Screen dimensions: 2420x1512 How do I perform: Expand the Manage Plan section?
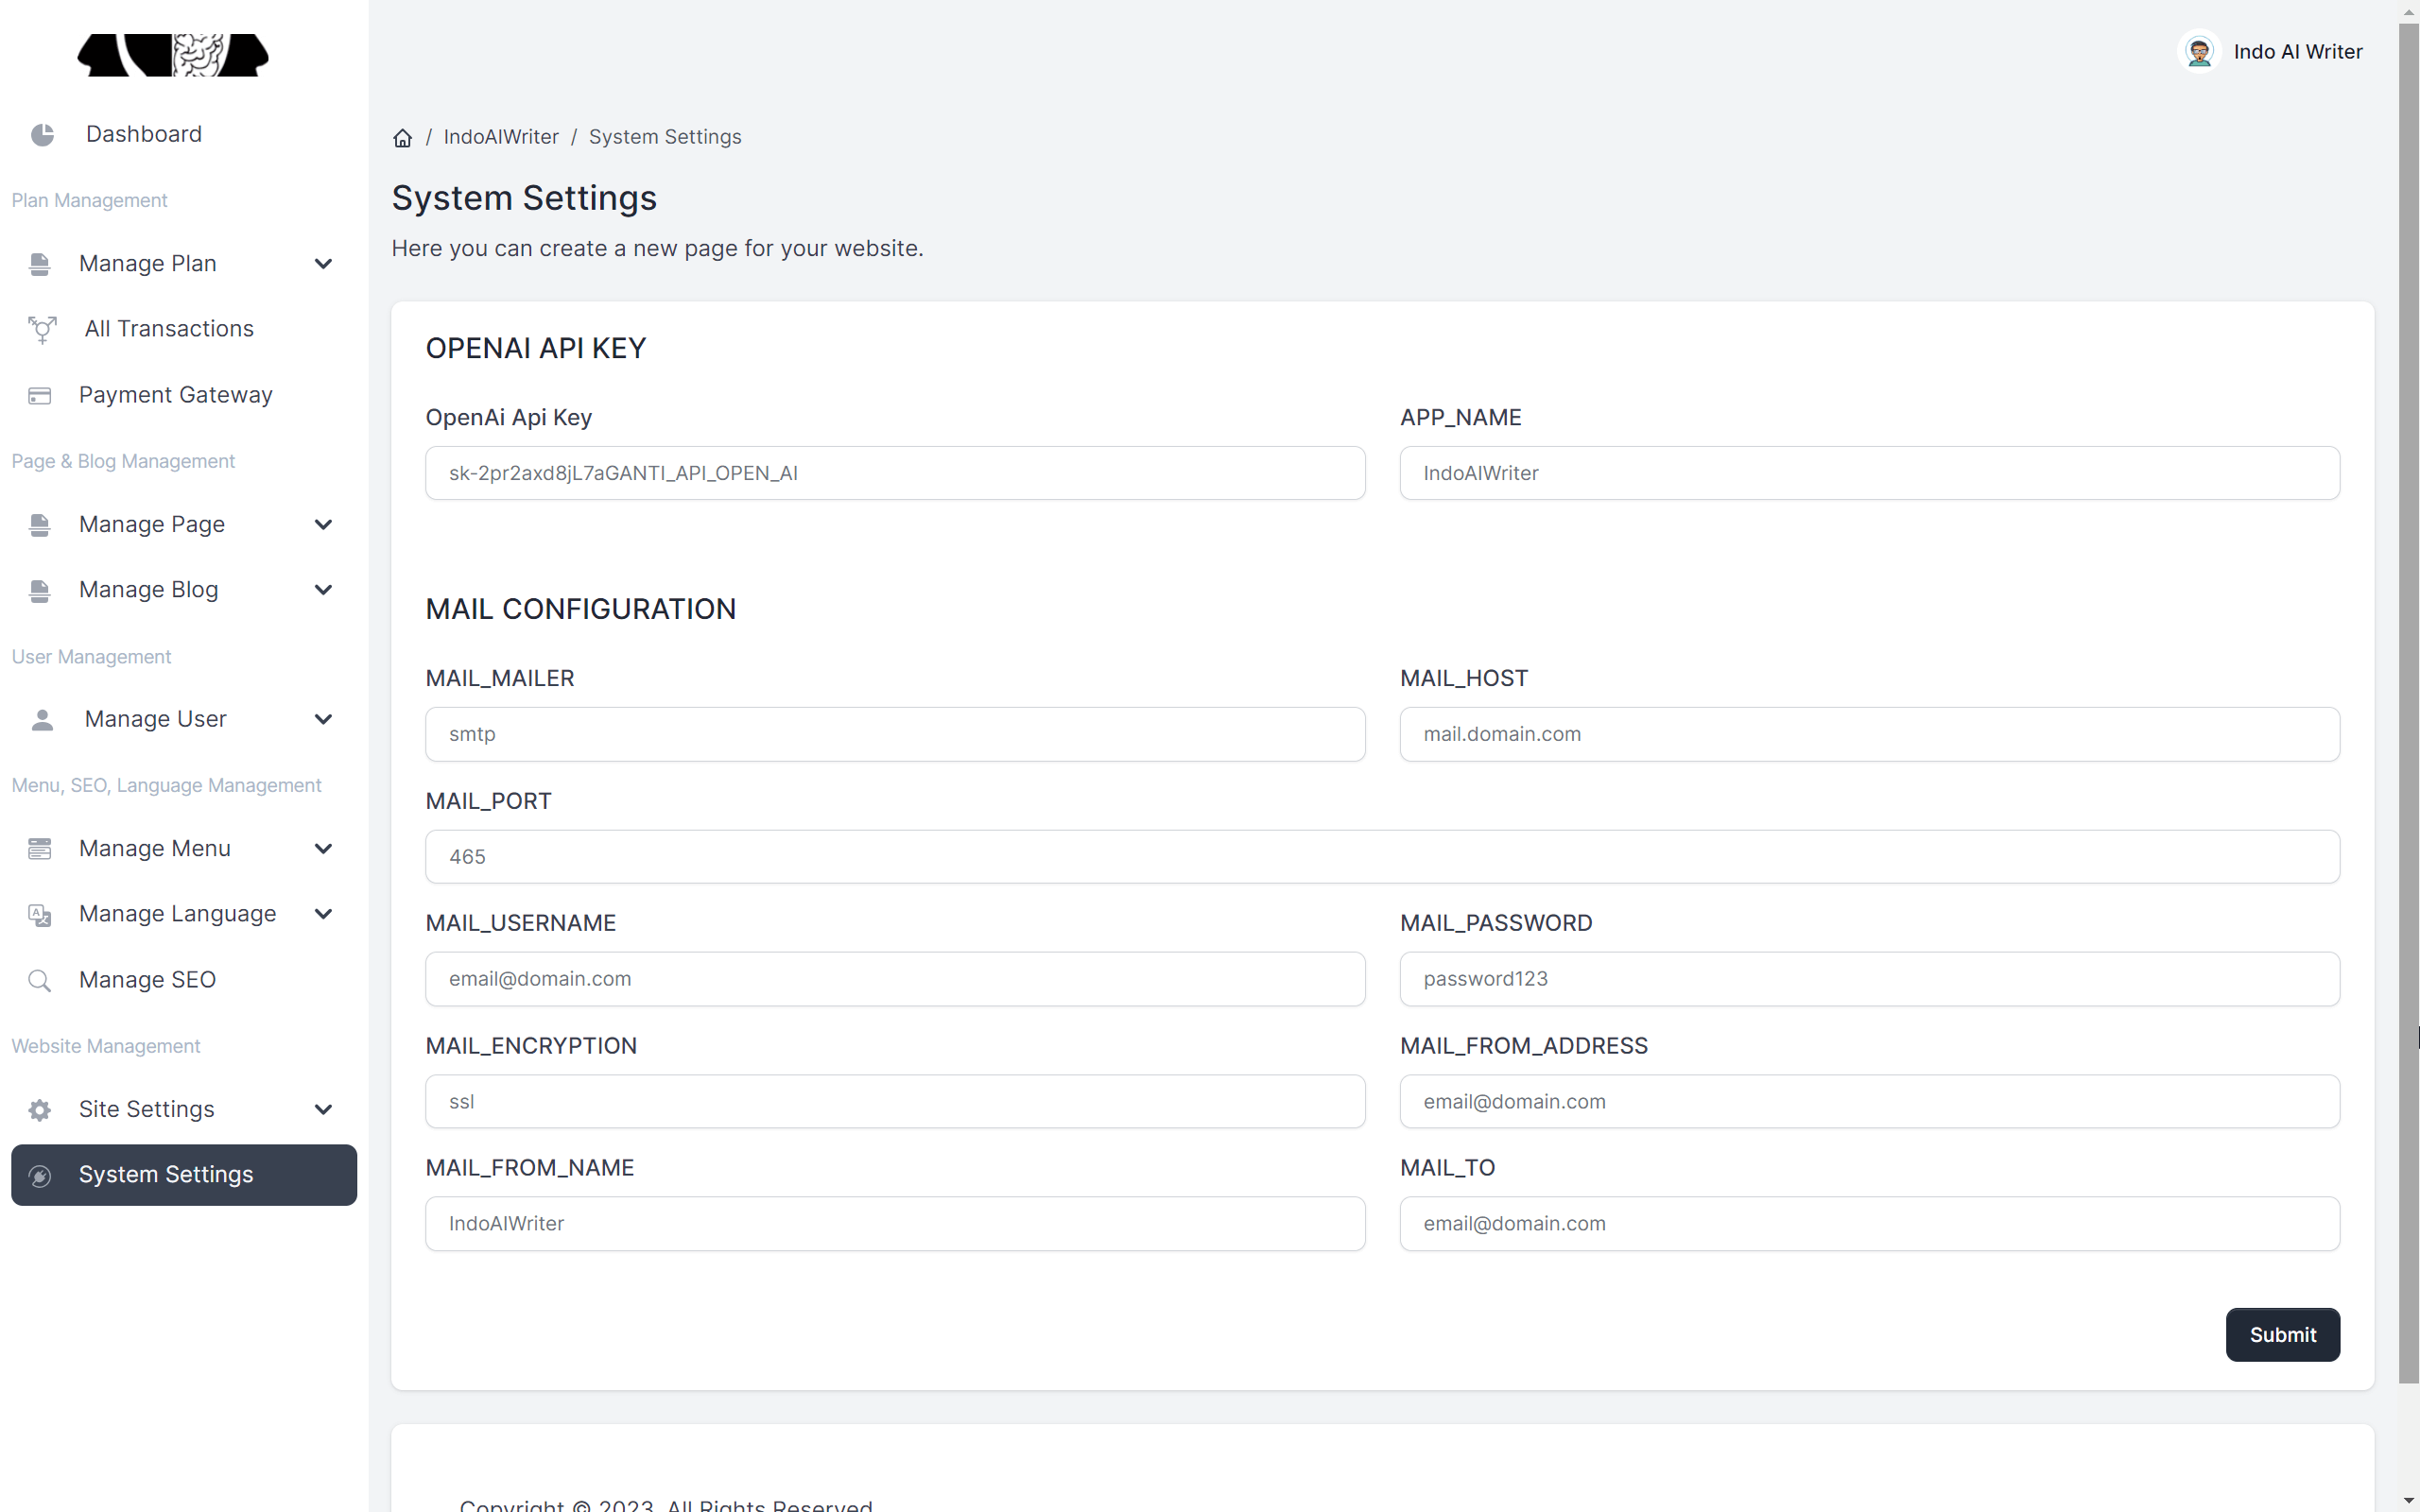point(323,263)
